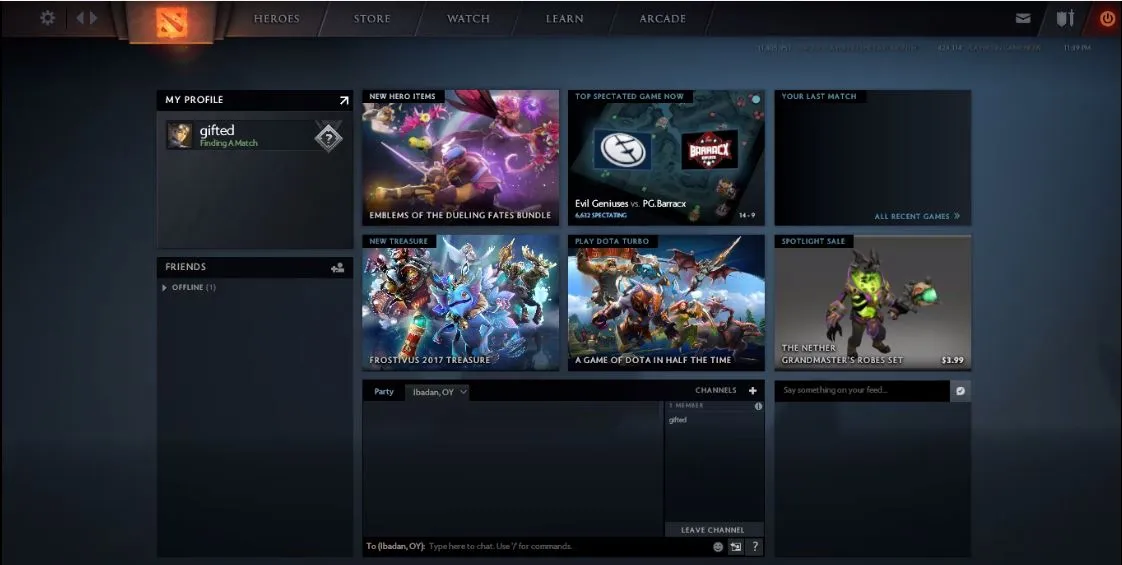The height and width of the screenshot is (565, 1122).
Task: Click the post to feed icon
Action: click(x=960, y=391)
